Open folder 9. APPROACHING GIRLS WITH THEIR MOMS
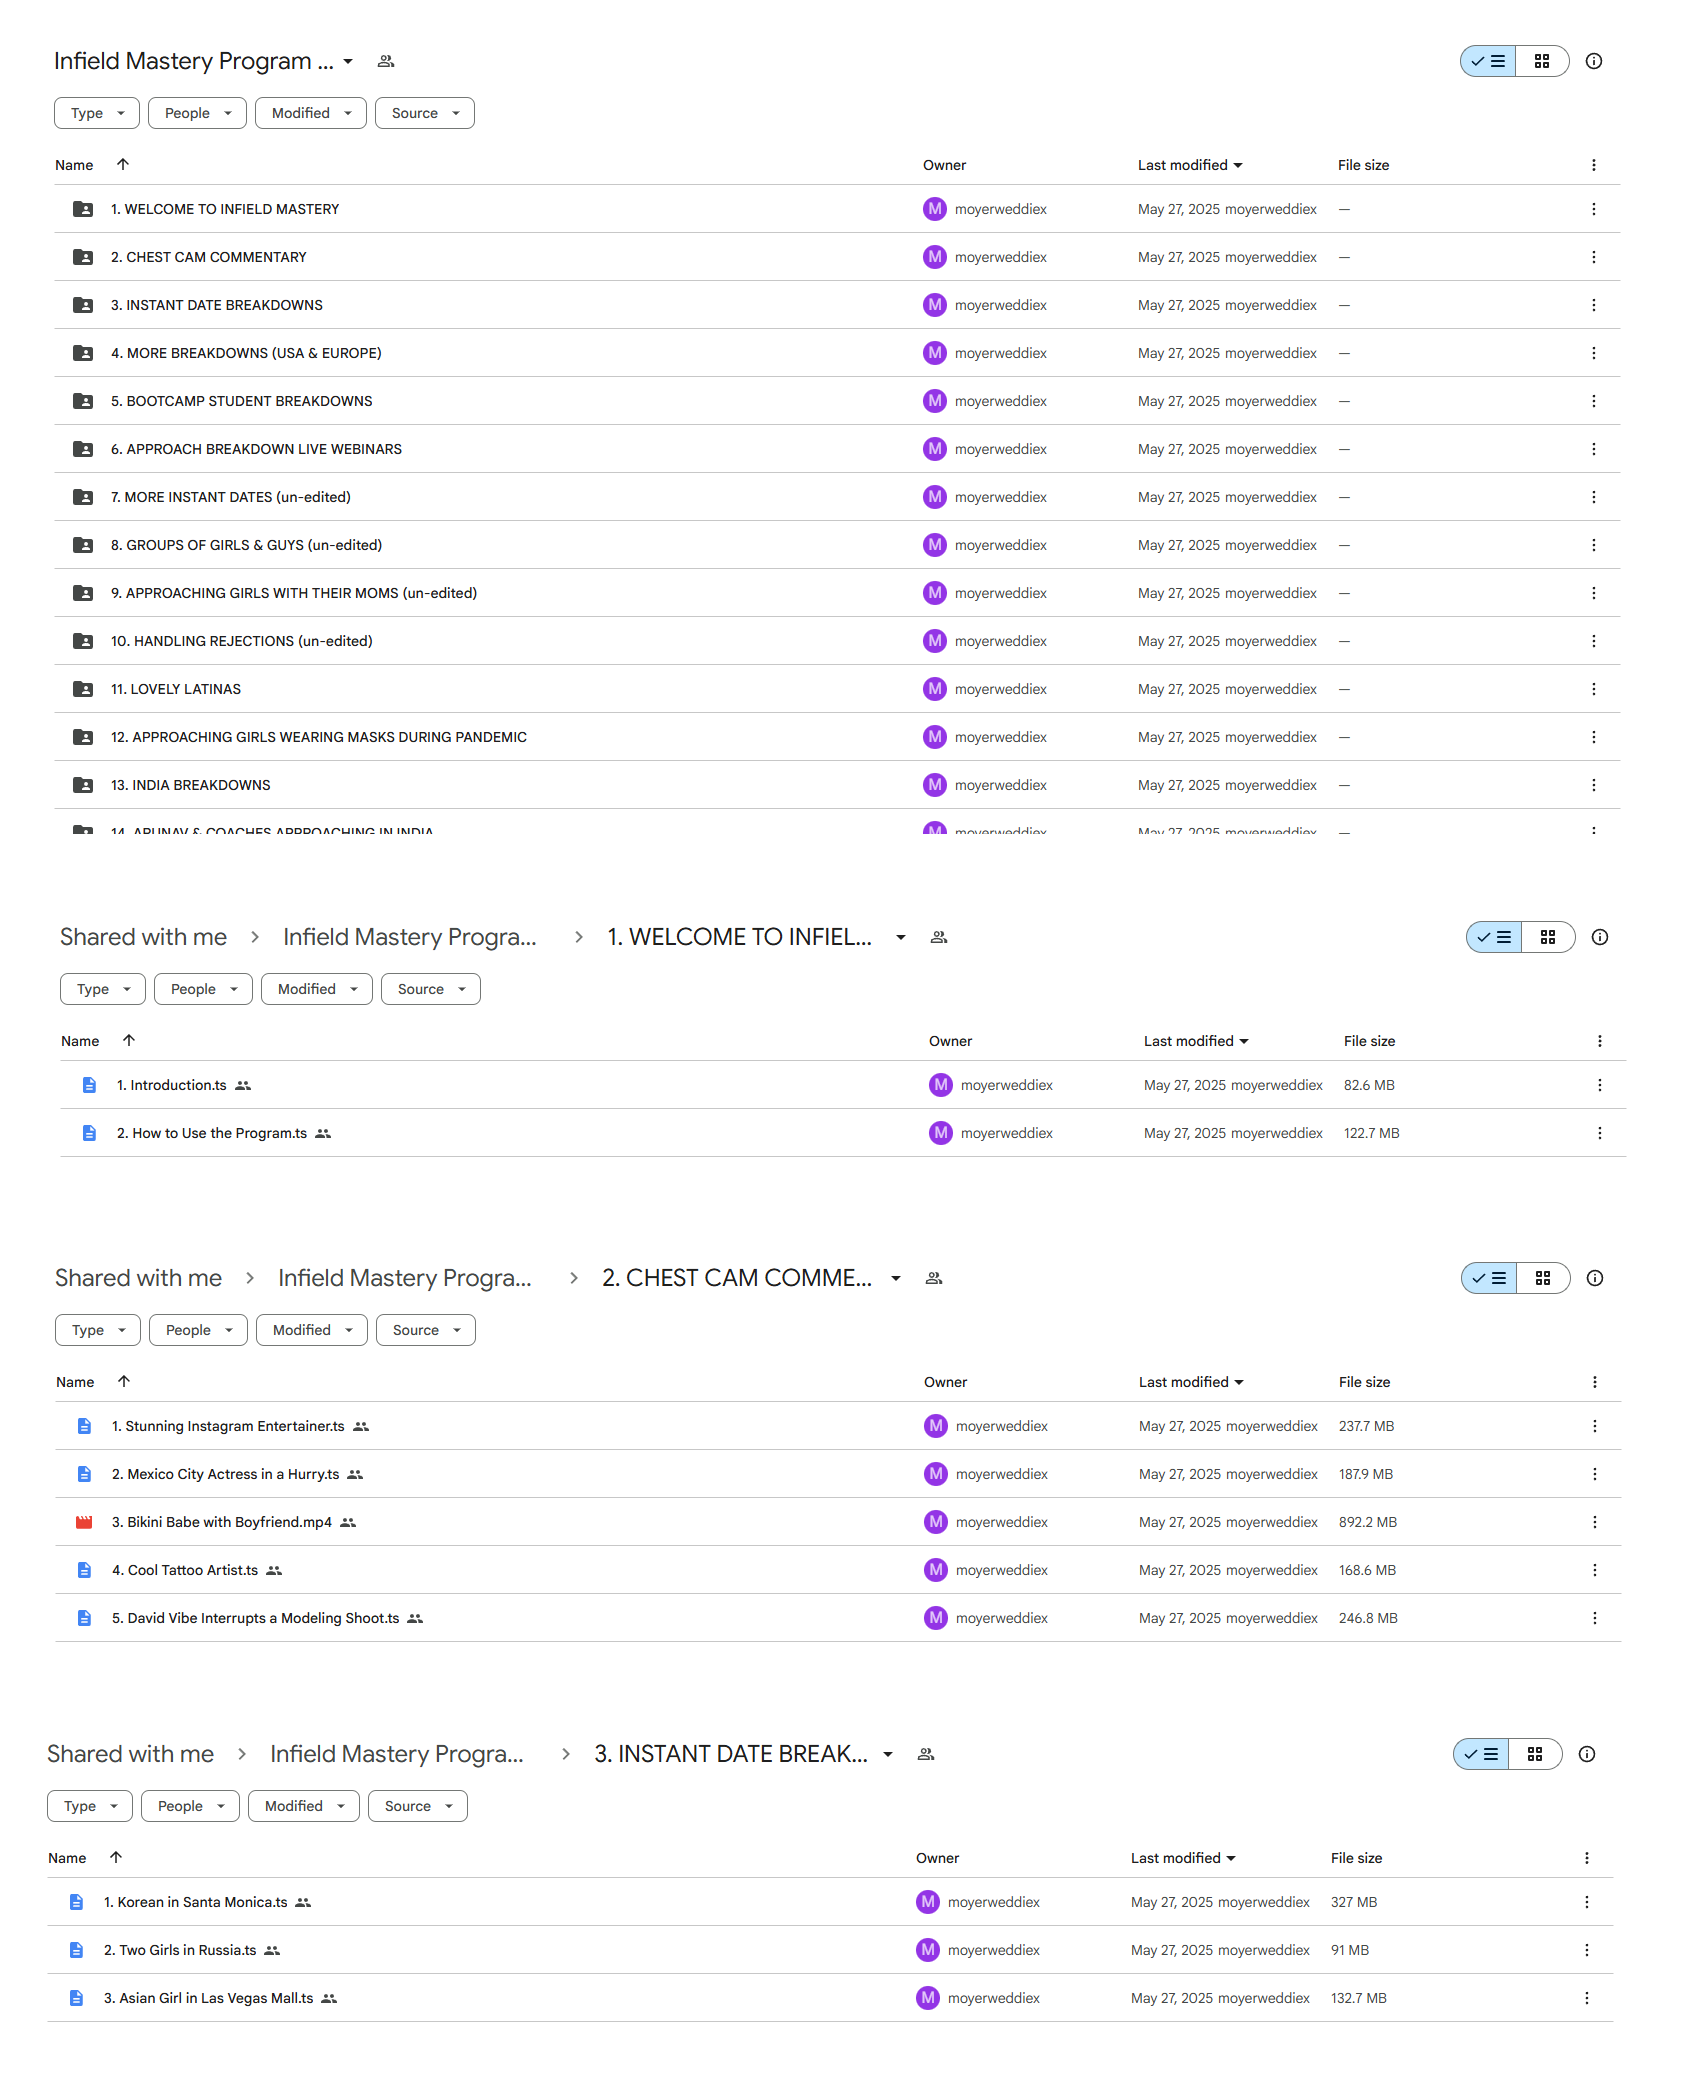1688x2080 pixels. pos(294,593)
